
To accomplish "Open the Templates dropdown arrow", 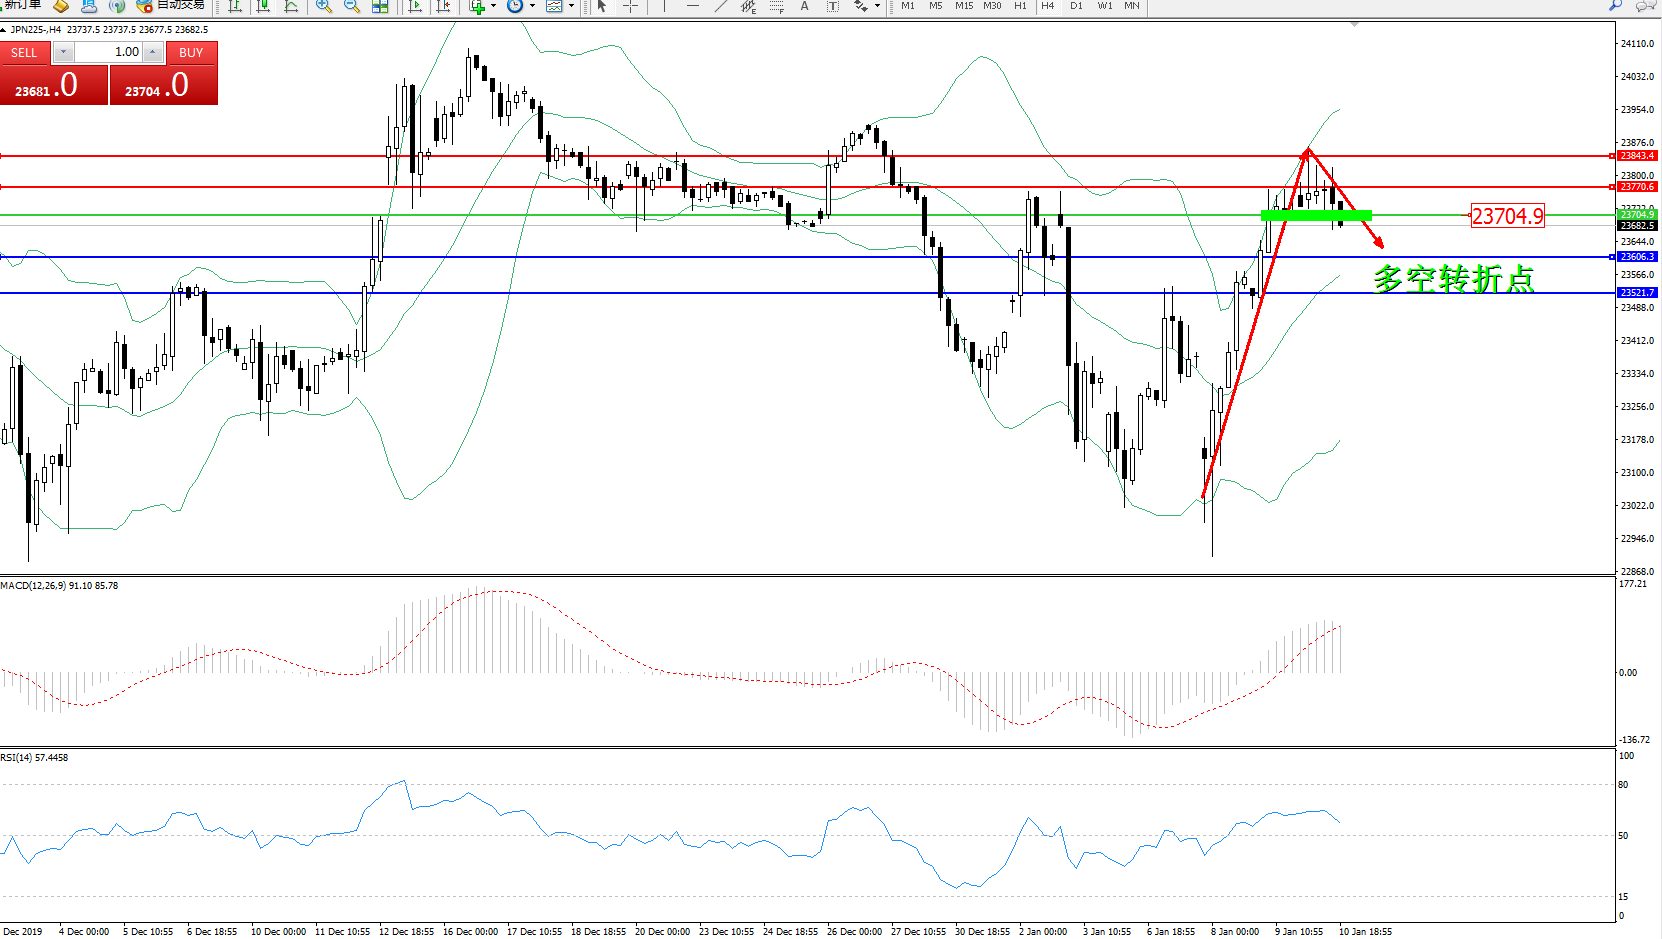I will (x=571, y=6).
